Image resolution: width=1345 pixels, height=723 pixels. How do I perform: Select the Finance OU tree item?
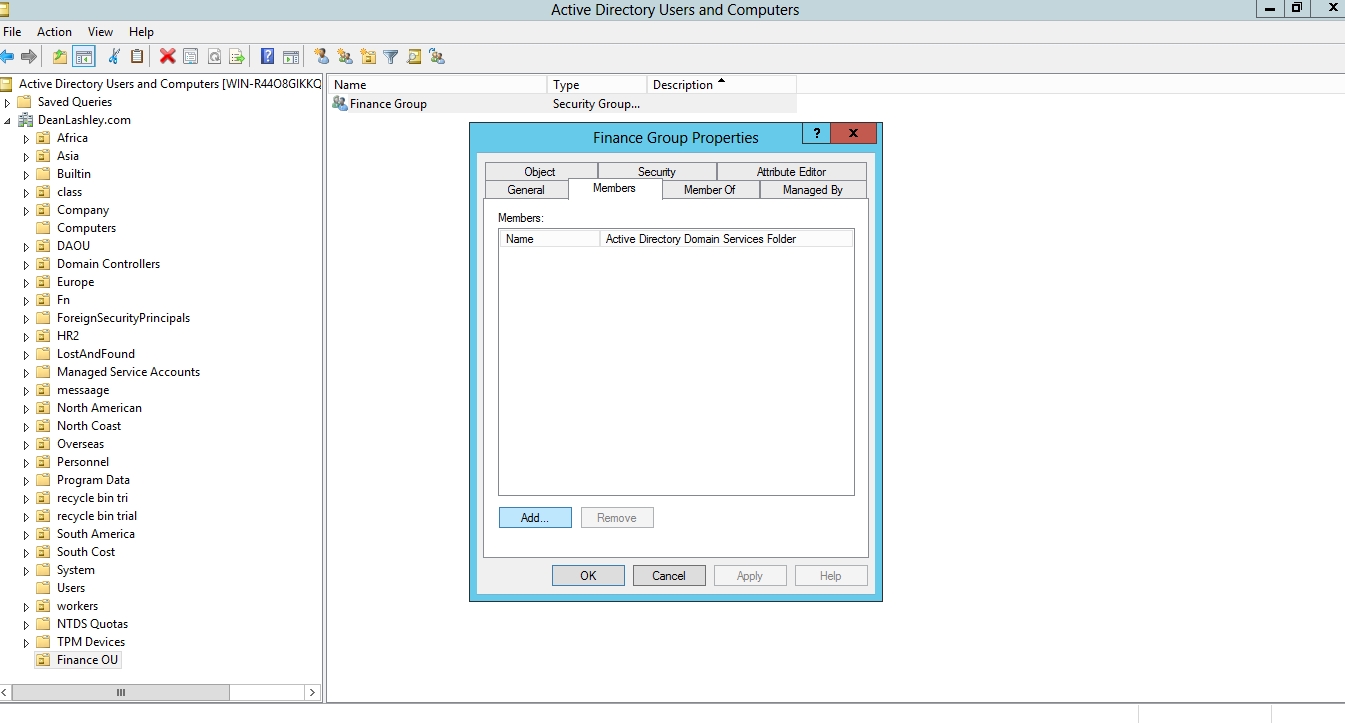[x=87, y=660]
